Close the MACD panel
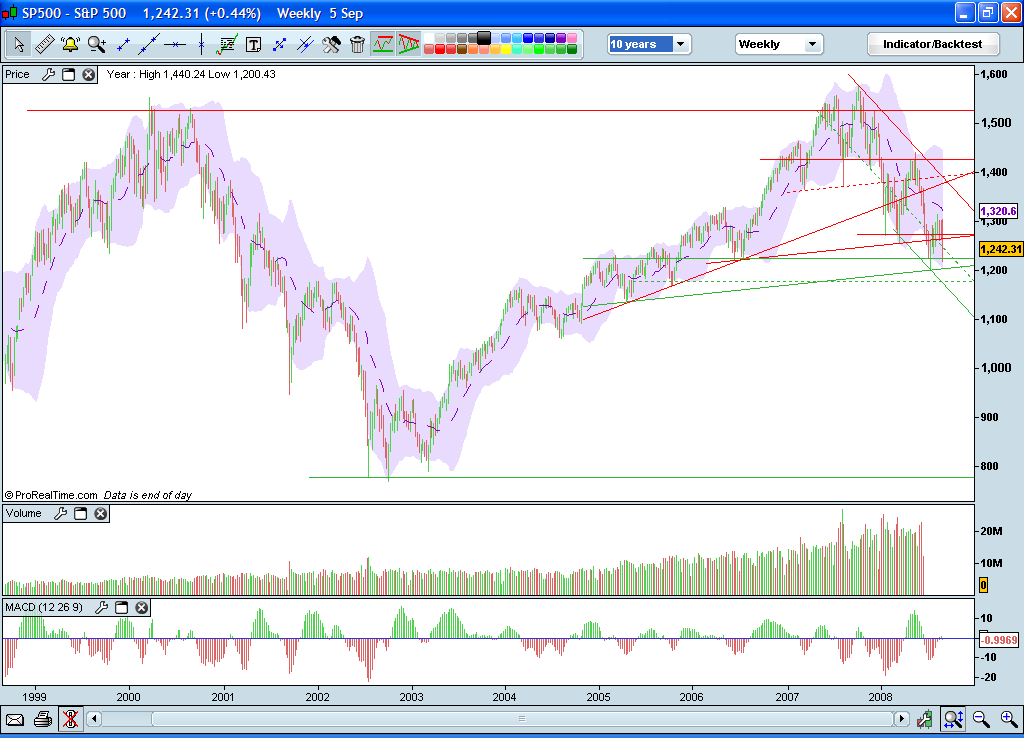Viewport: 1024px width, 738px height. click(x=142, y=607)
